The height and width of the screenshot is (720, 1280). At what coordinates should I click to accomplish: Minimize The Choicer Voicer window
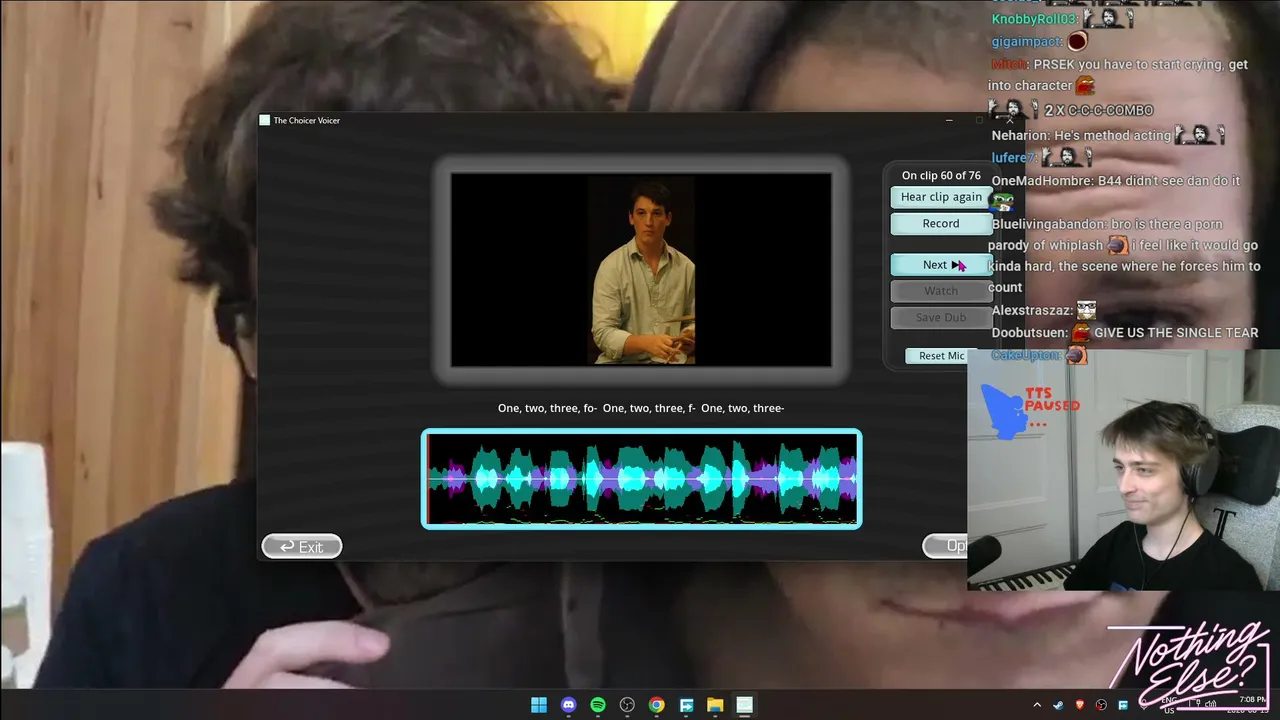click(948, 120)
